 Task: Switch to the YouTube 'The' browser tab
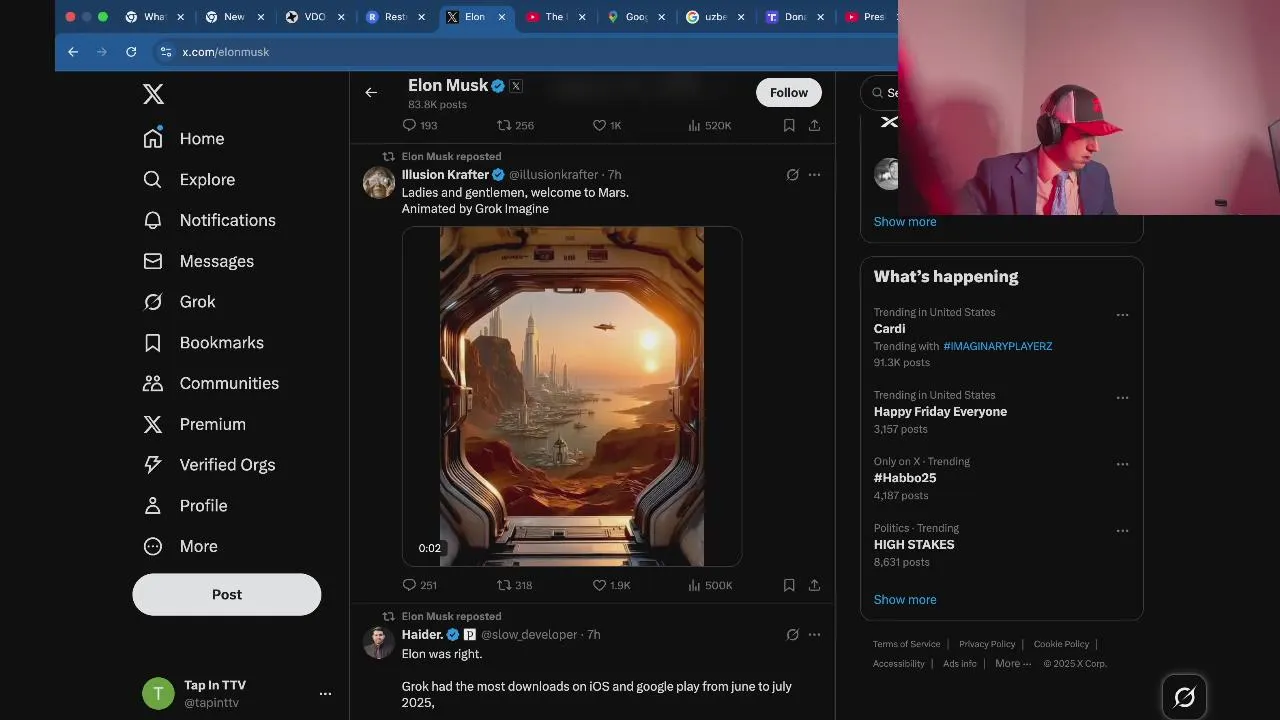point(555,17)
